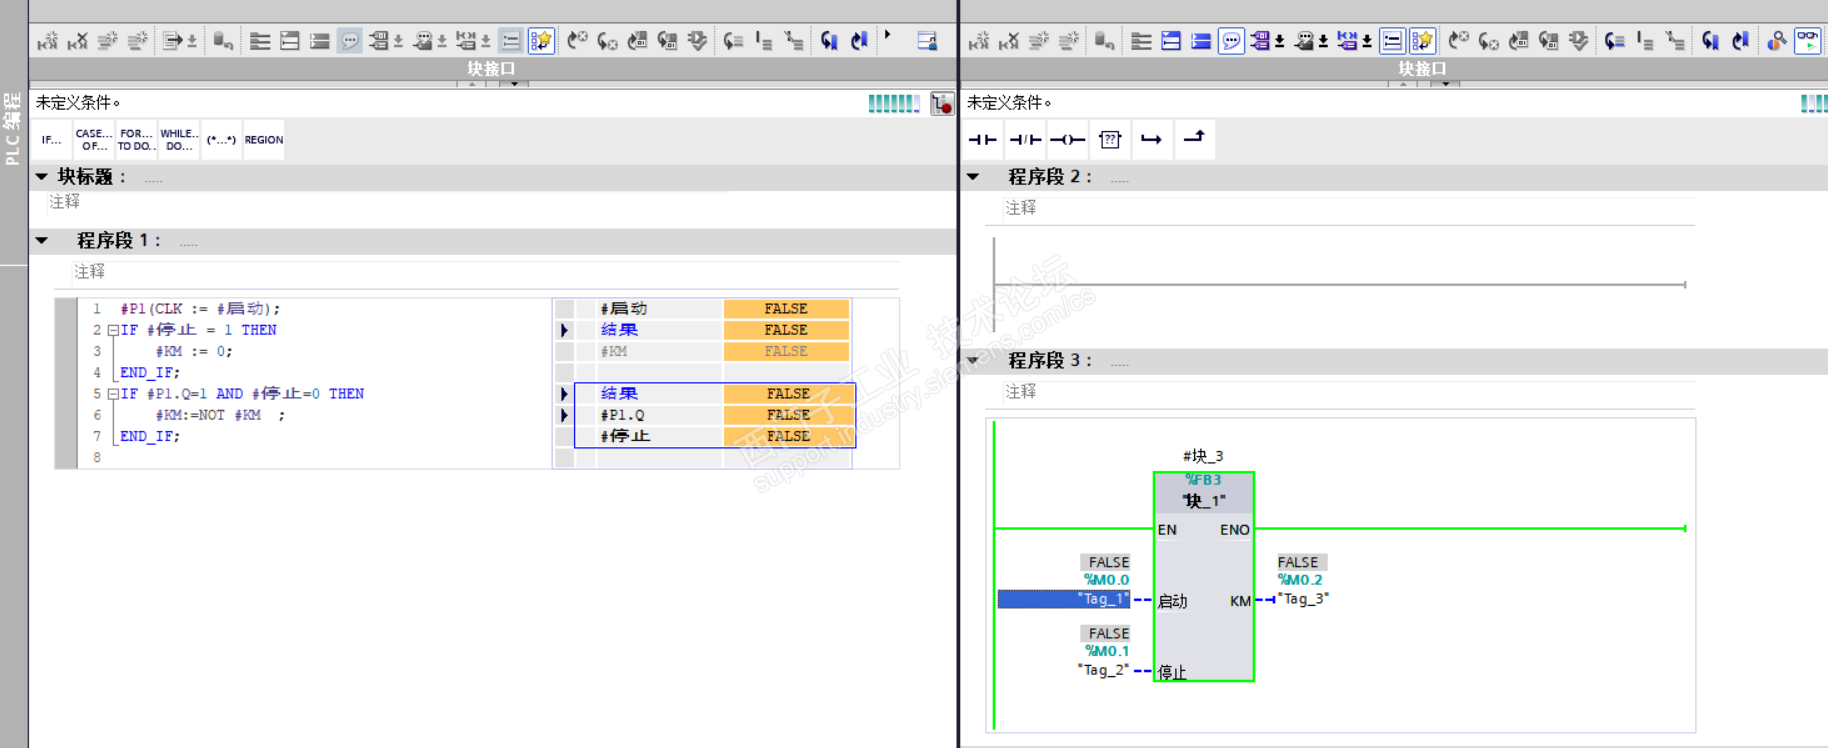This screenshot has height=748, width=1828.
Task: Show more SCL toolbar items via overflow arrow
Action: click(x=887, y=36)
